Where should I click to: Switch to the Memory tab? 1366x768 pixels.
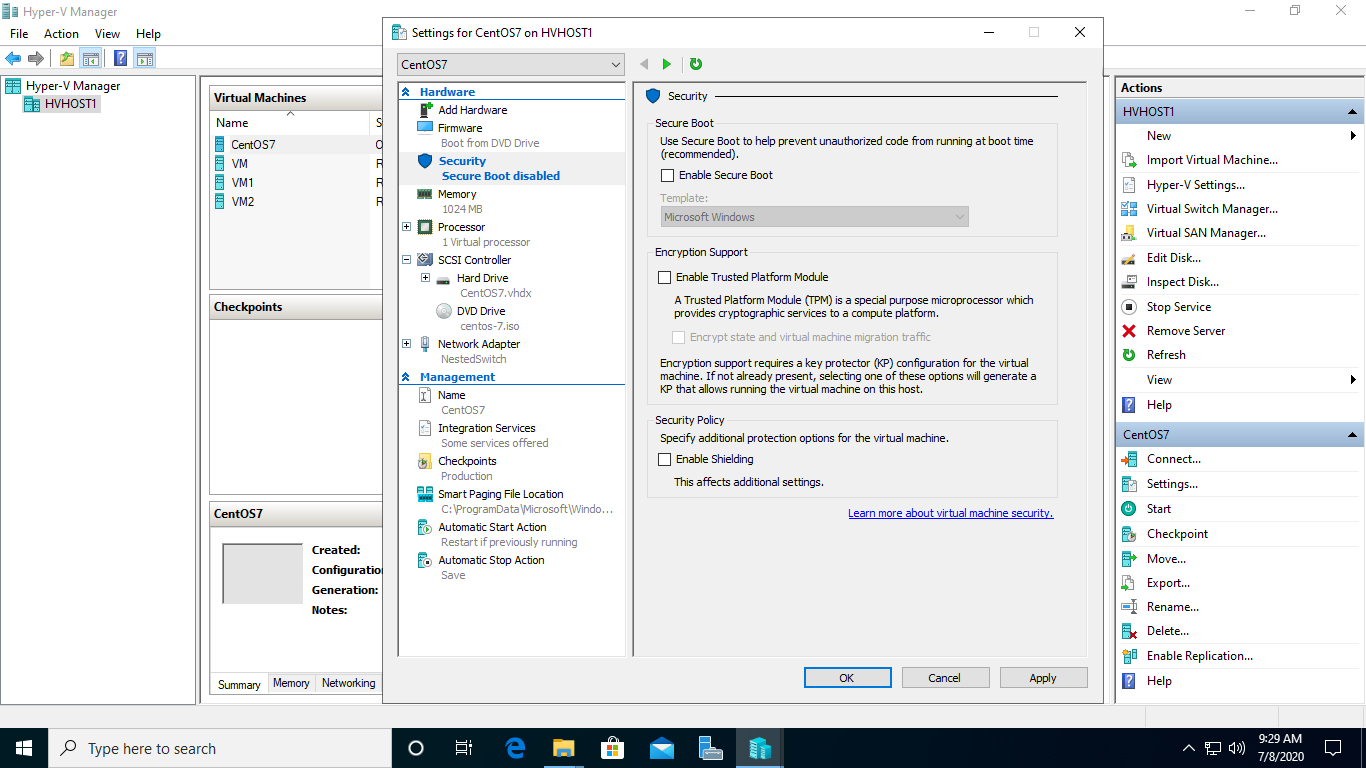[x=291, y=683]
